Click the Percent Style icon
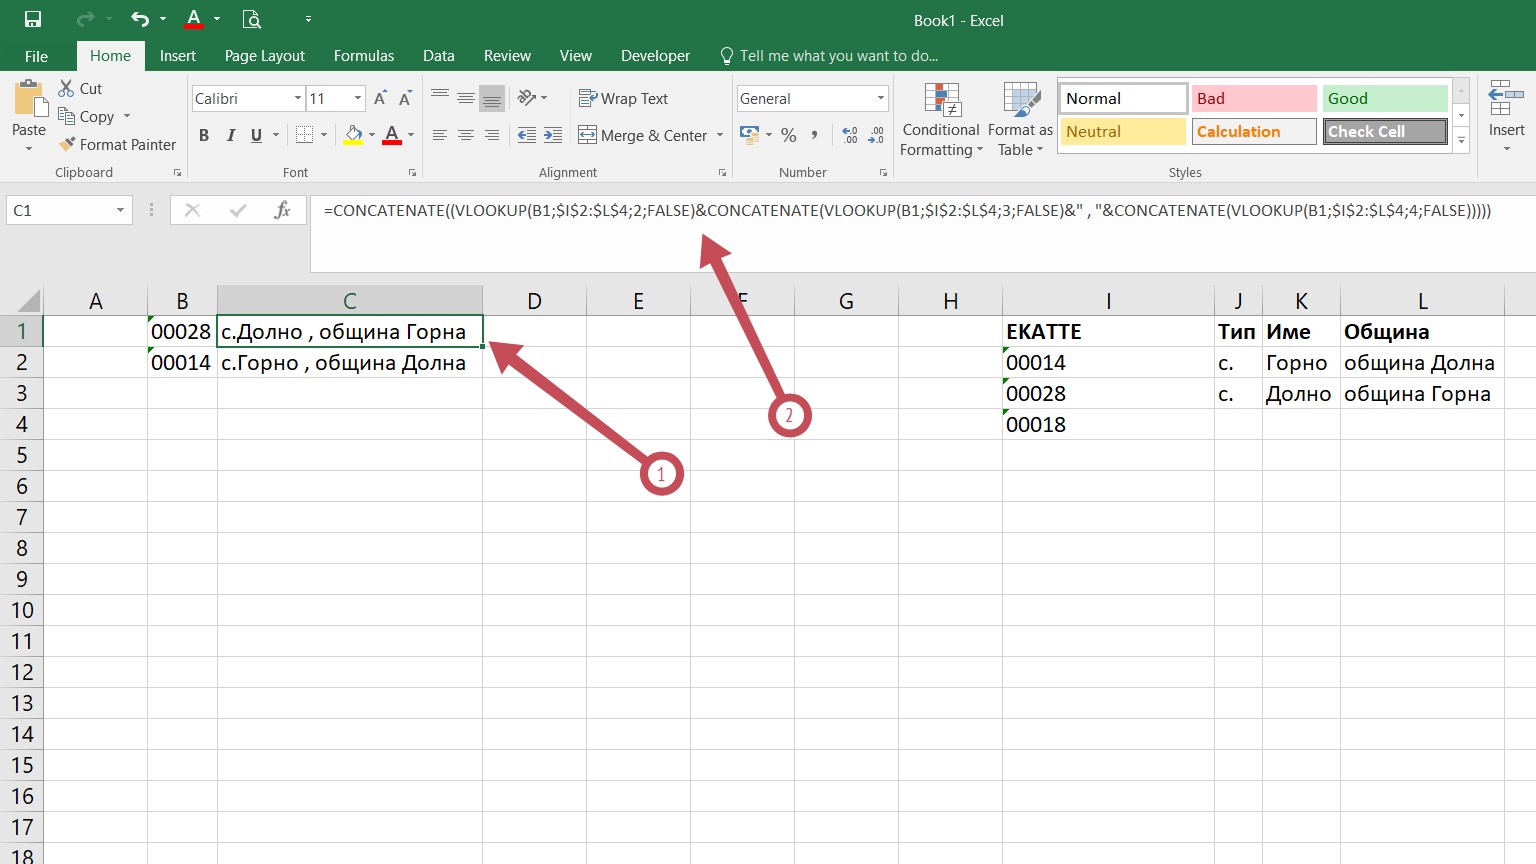 click(789, 135)
